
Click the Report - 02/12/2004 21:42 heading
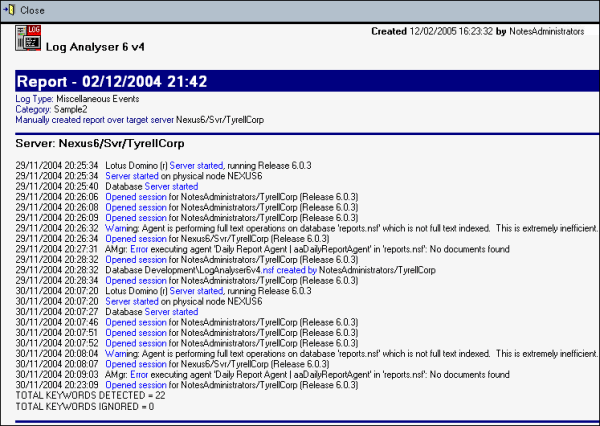(112, 82)
